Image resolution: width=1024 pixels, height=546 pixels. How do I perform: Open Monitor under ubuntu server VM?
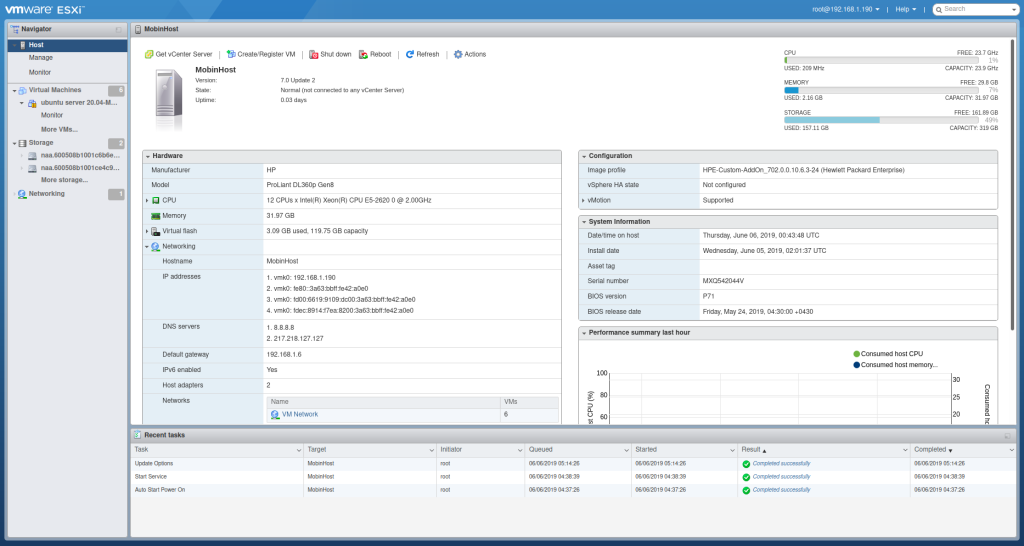point(52,115)
